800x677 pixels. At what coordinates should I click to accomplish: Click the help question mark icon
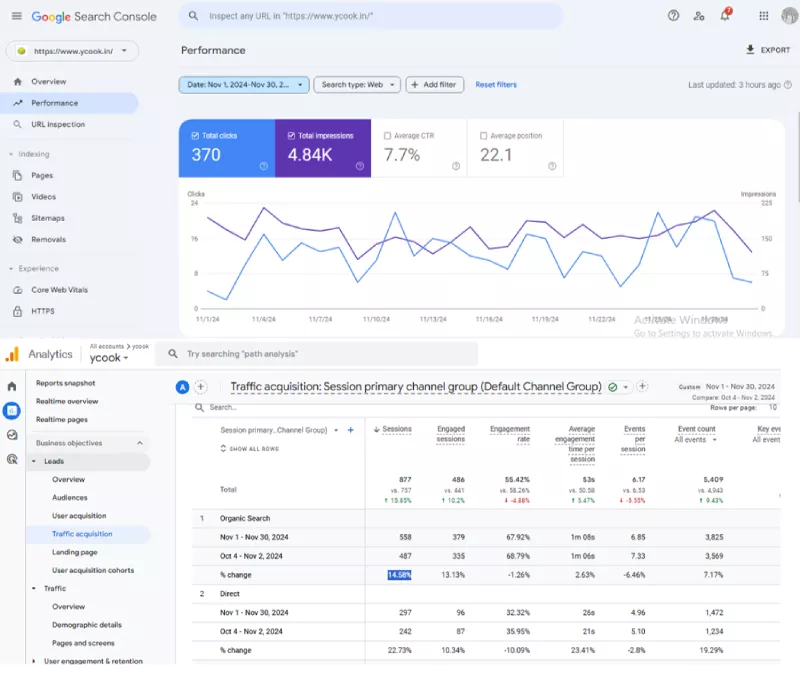pos(673,16)
